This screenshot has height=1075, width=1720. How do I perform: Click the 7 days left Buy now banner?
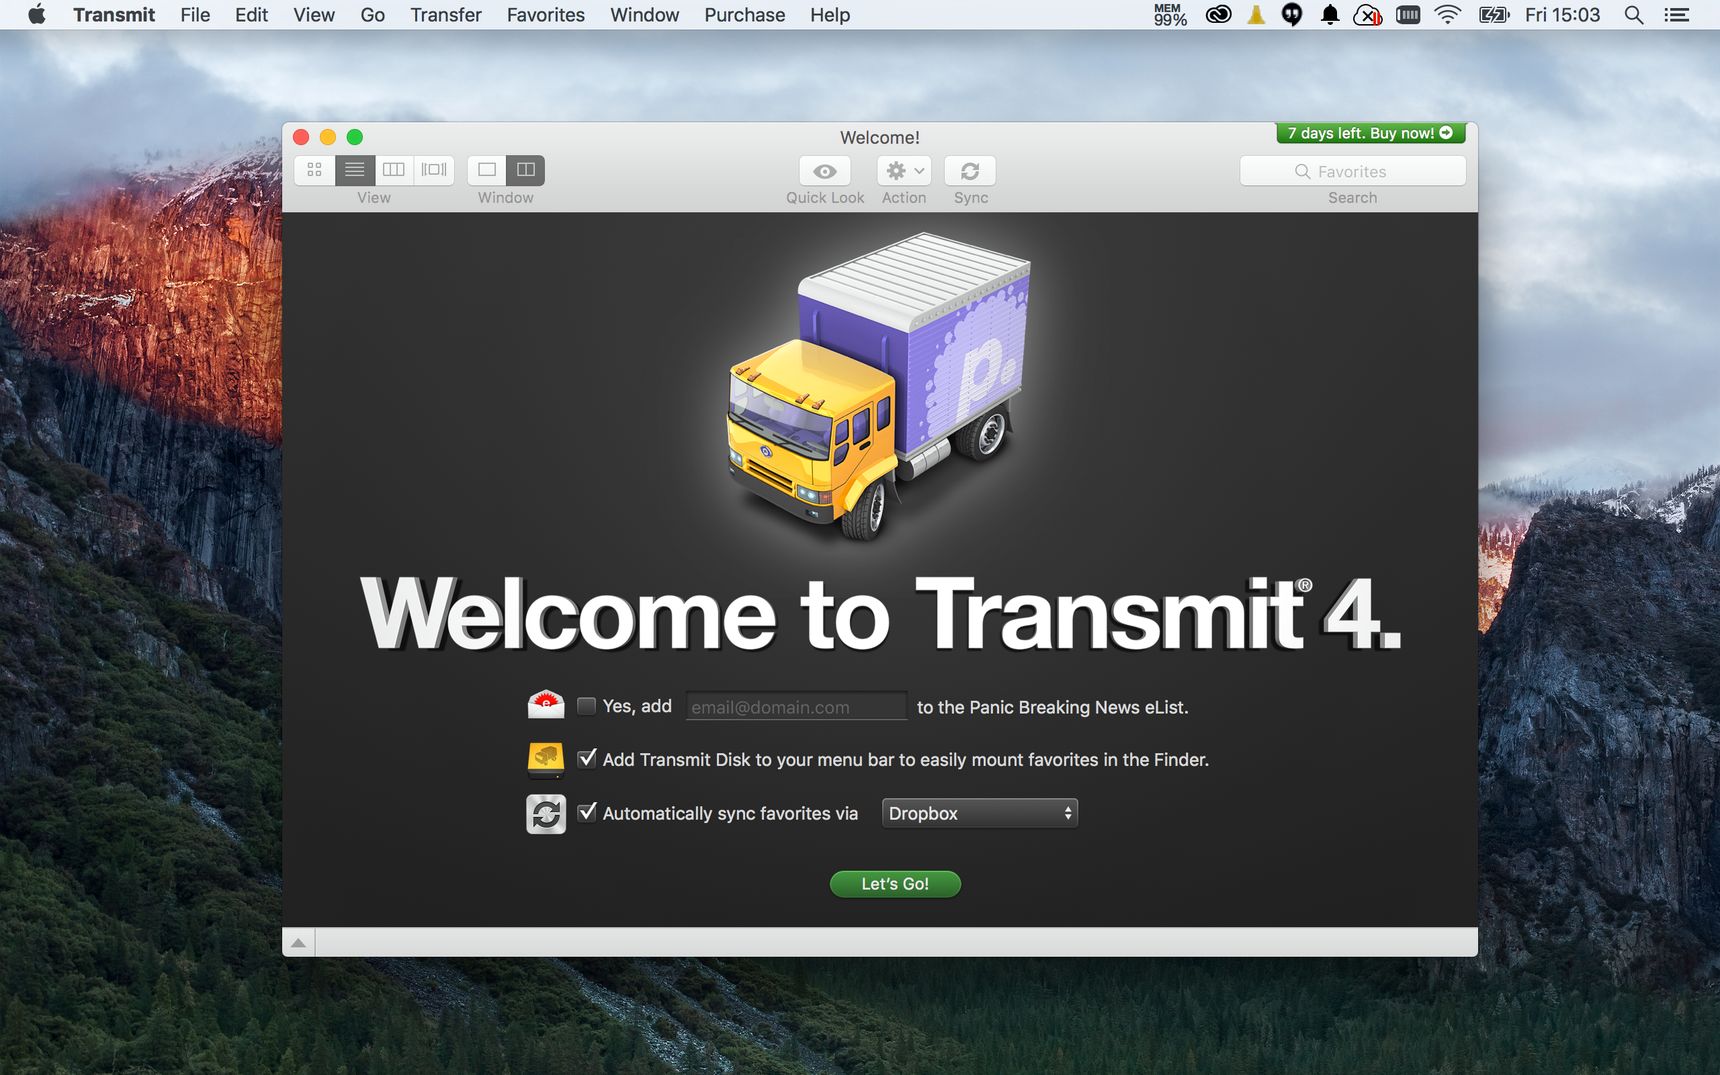[x=1370, y=133]
